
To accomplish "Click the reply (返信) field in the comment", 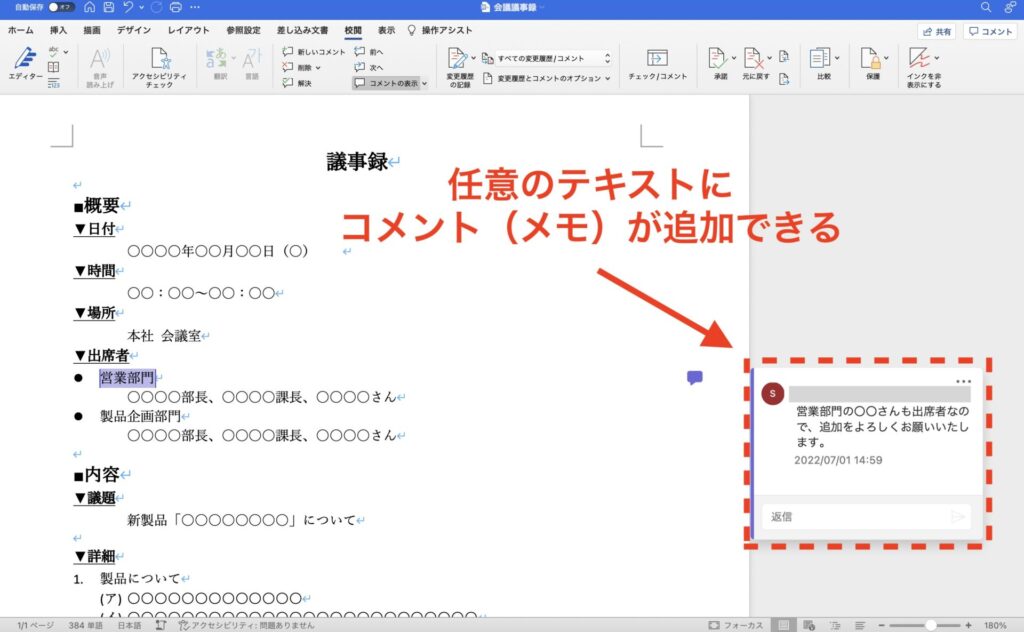I will tap(856, 517).
